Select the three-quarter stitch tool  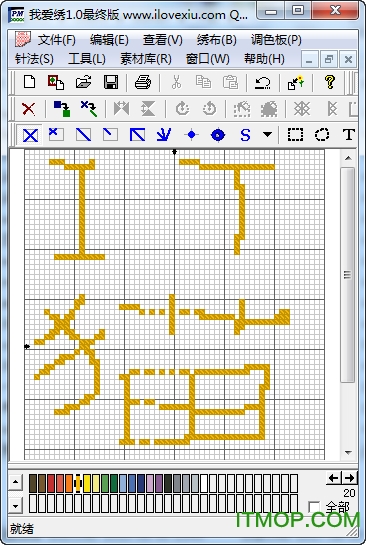[x=137, y=135]
